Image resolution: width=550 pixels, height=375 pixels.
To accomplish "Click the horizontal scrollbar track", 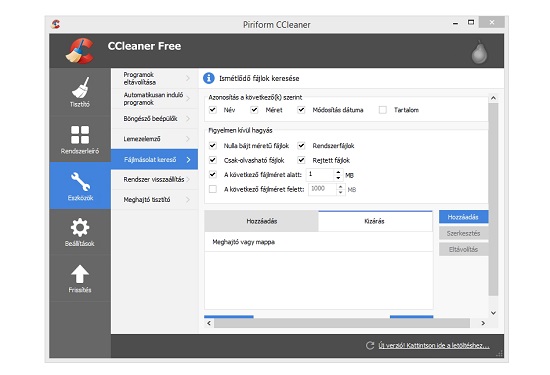I will [x=342, y=323].
